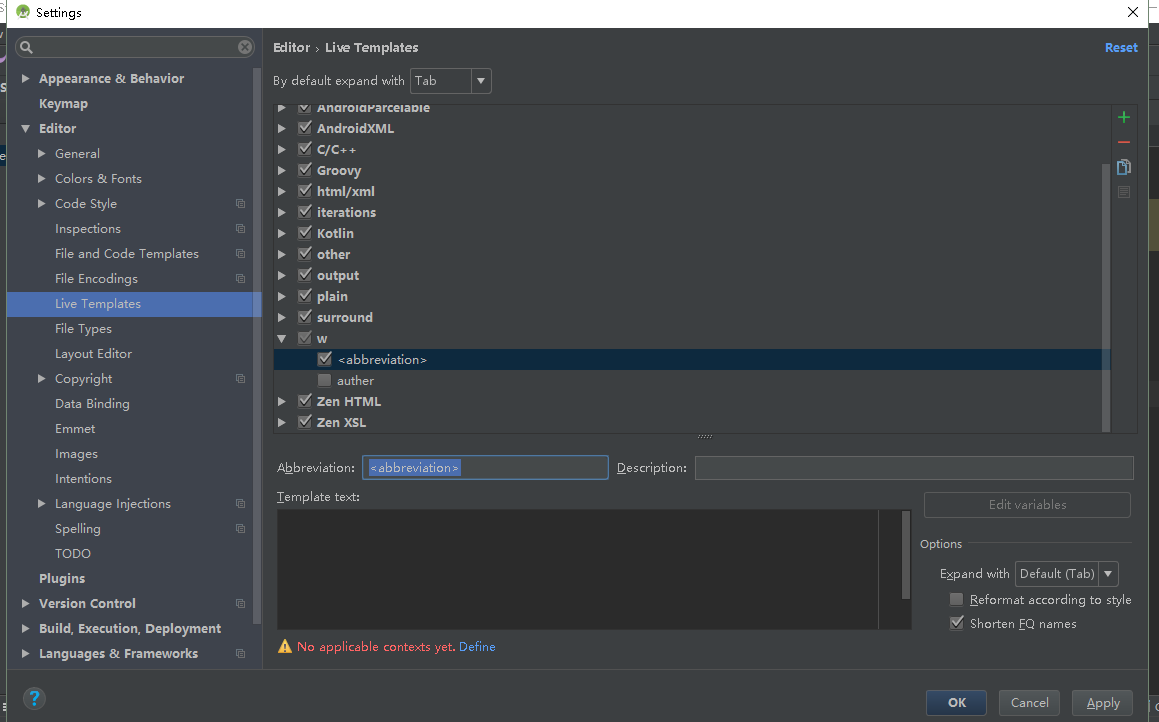Select File Types in Editor settings

(84, 329)
